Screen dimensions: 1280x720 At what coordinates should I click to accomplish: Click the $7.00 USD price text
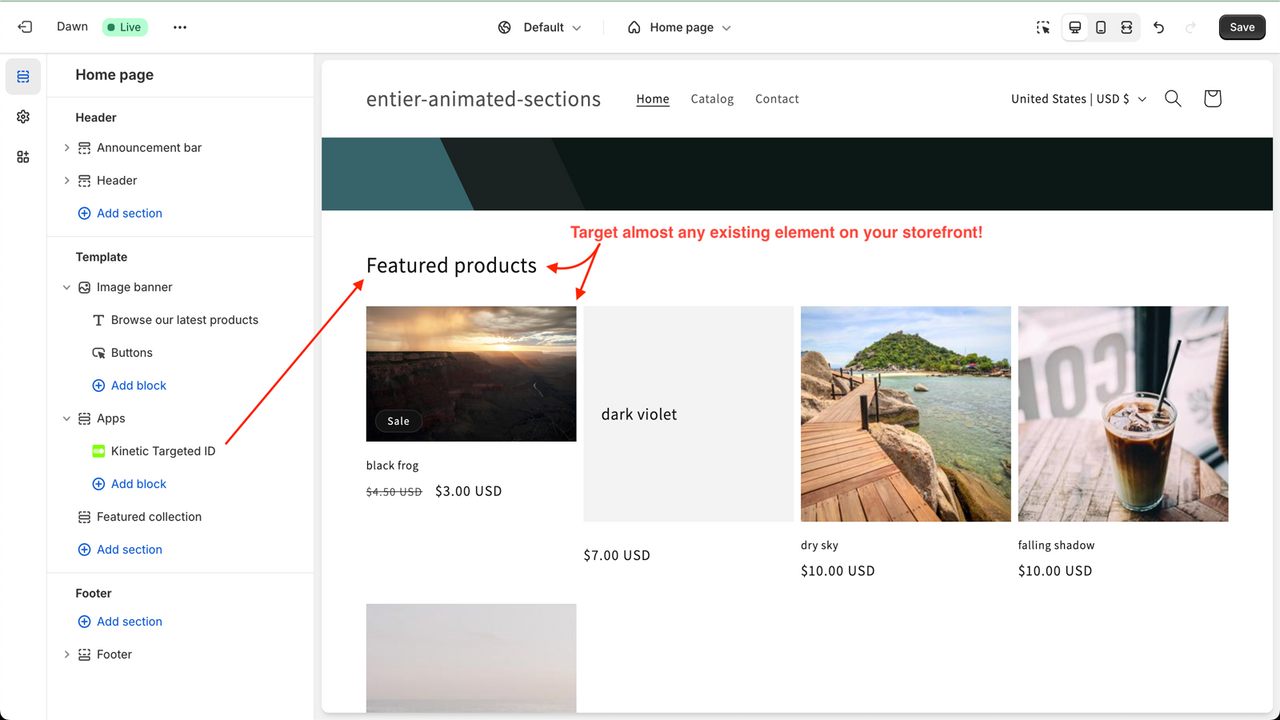tap(617, 555)
